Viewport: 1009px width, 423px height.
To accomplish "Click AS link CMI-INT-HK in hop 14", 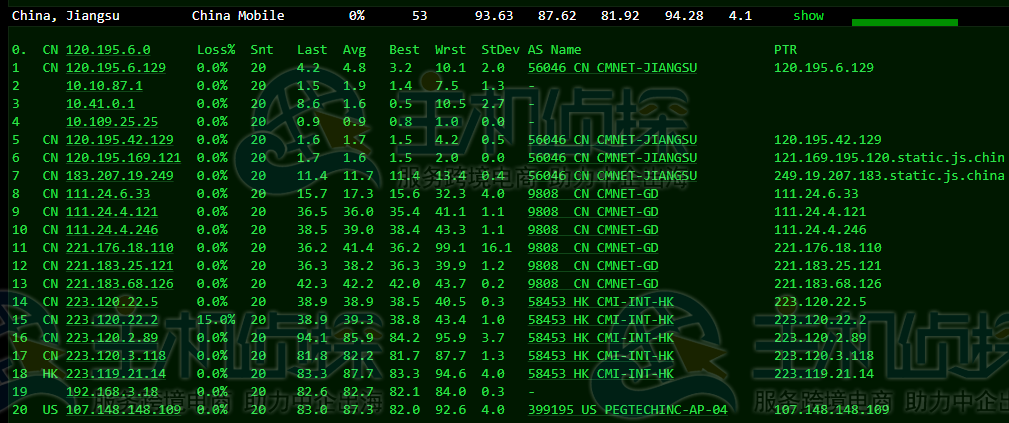I will click(601, 302).
